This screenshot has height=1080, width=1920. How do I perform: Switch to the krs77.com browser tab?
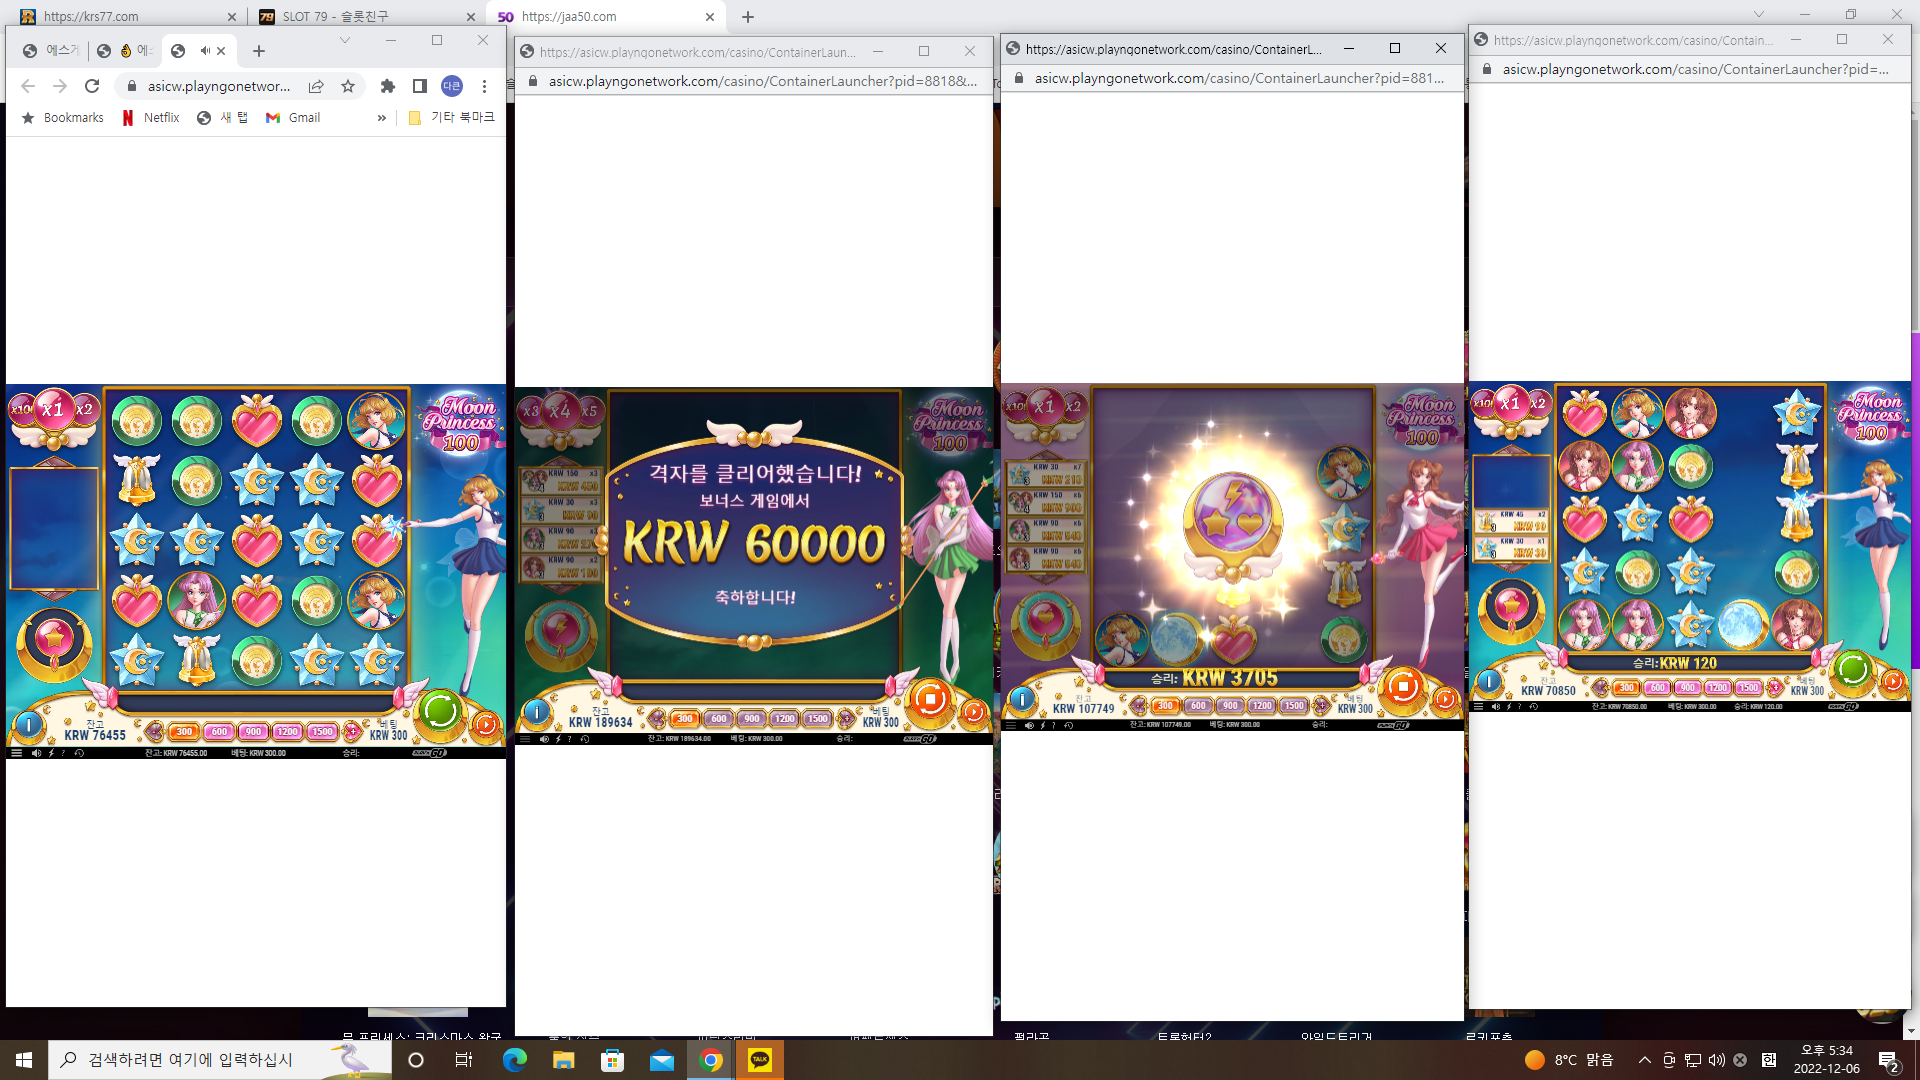tap(128, 16)
